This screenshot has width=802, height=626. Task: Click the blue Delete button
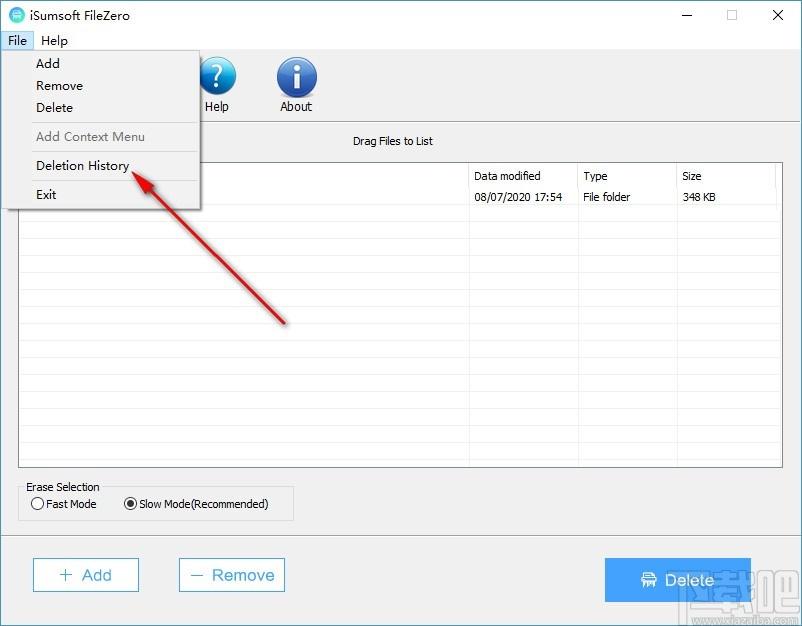[x=677, y=580]
